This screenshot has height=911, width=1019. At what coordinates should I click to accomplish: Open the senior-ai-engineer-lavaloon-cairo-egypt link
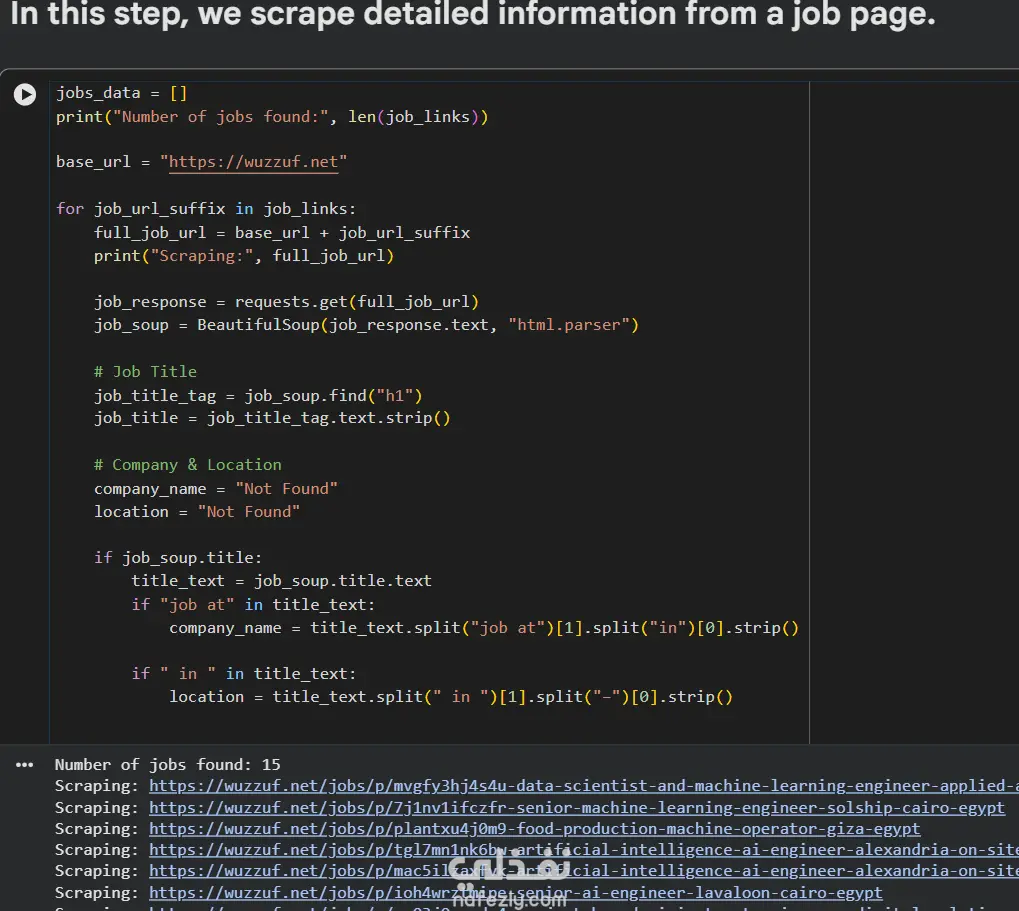[x=515, y=893]
